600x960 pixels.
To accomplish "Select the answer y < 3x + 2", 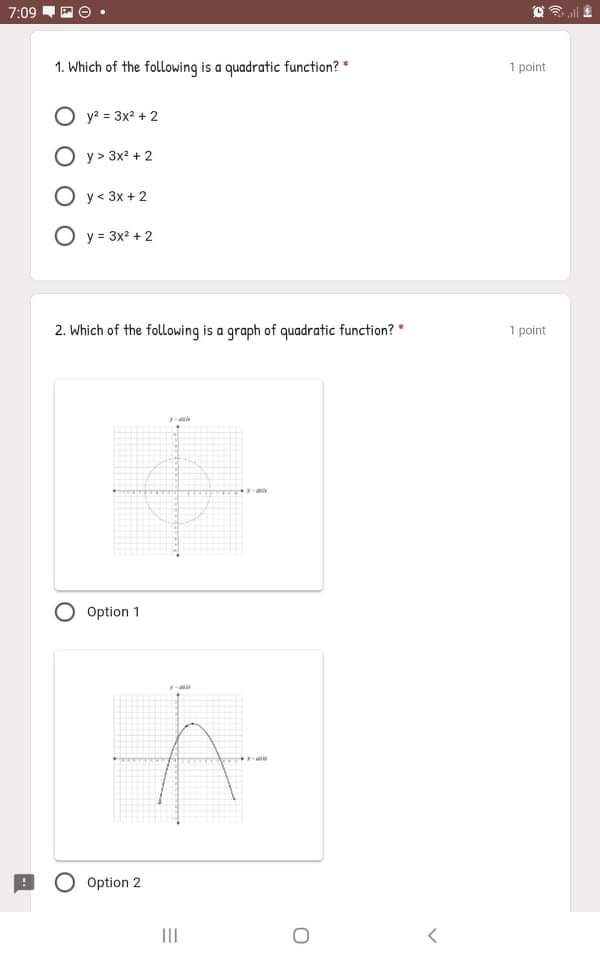I will coord(66,196).
